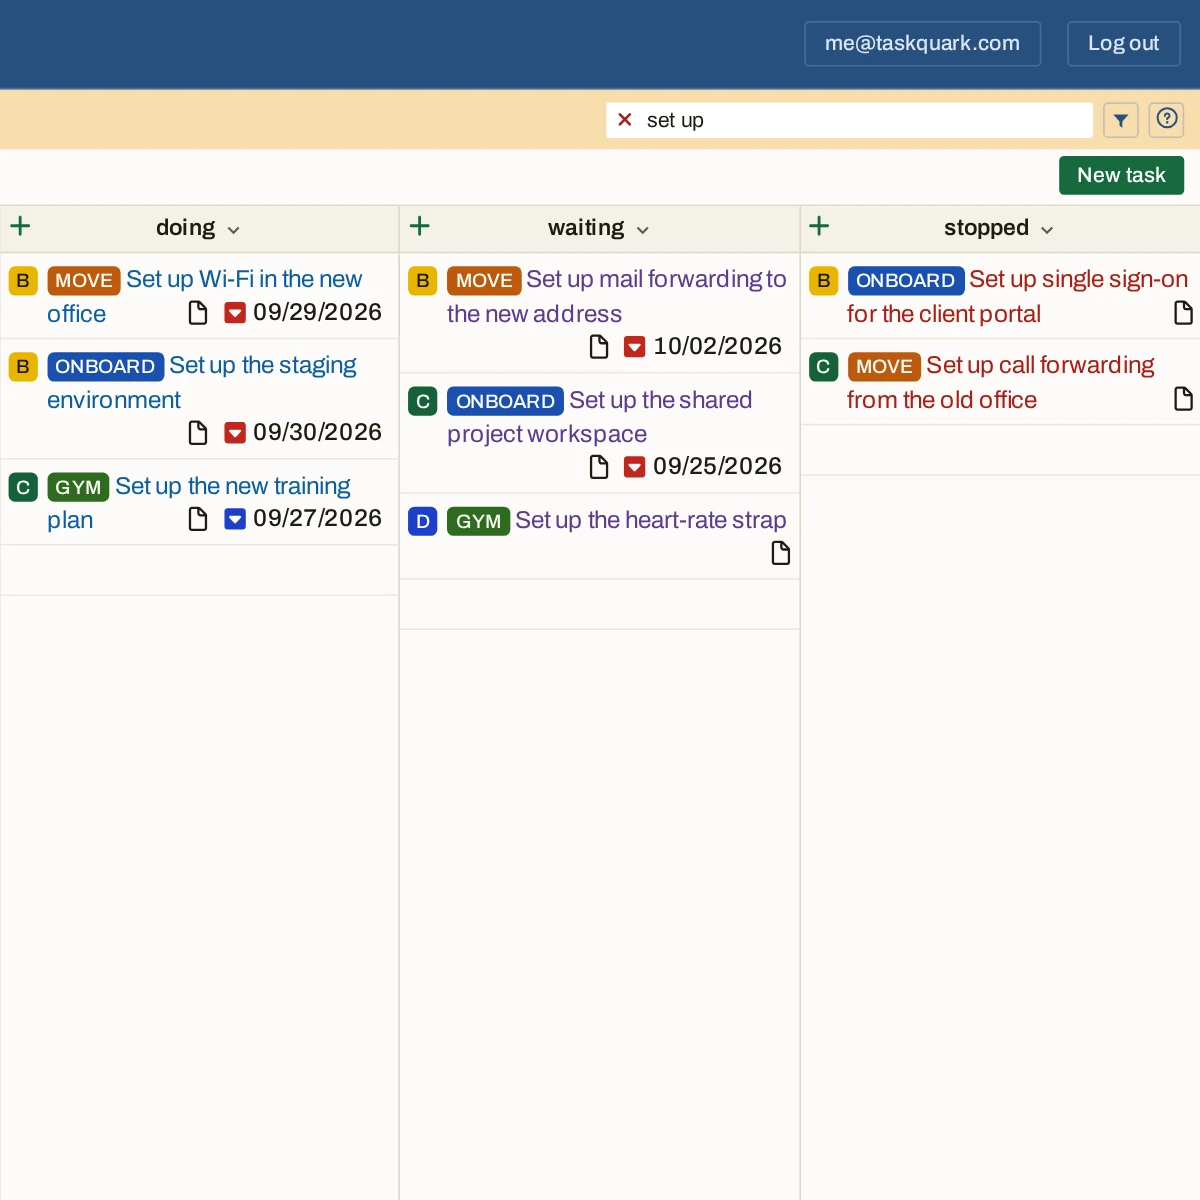Expand the doing column dropdown

(x=234, y=230)
